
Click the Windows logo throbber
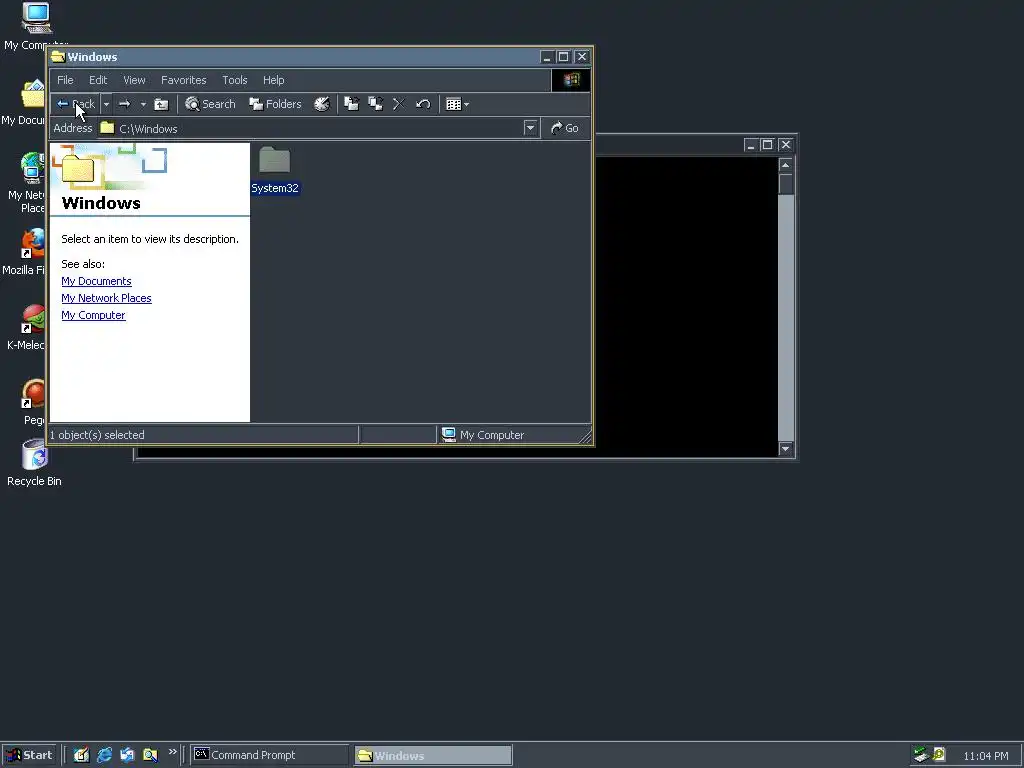click(571, 80)
